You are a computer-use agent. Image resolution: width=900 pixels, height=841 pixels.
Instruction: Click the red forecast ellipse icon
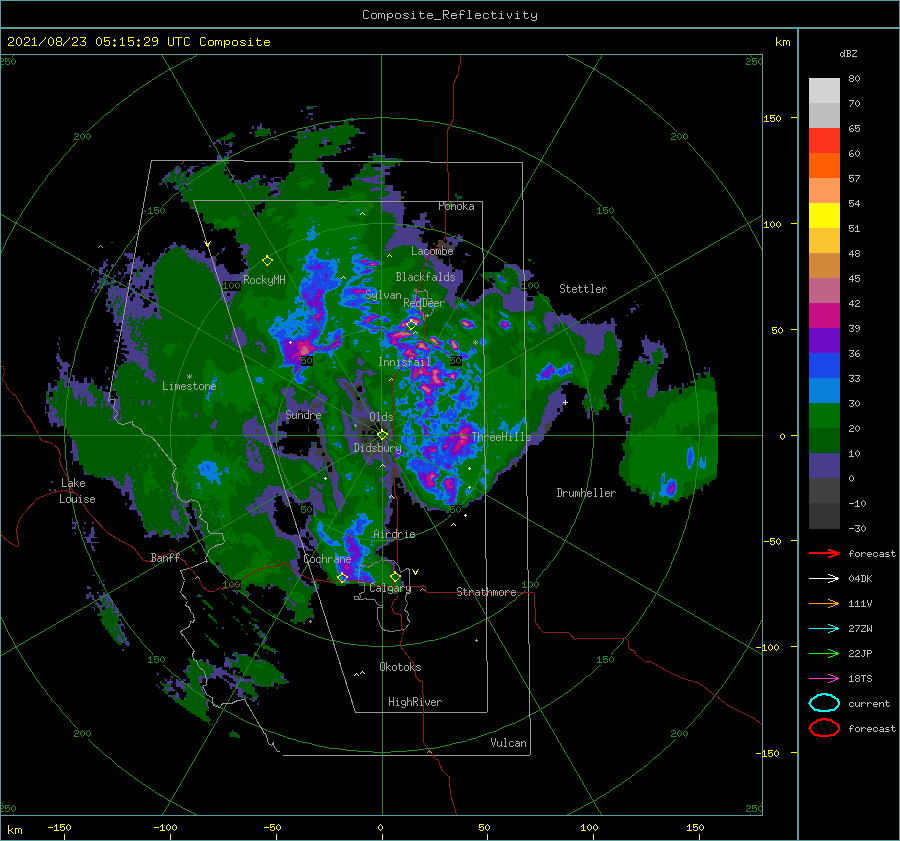tap(824, 728)
